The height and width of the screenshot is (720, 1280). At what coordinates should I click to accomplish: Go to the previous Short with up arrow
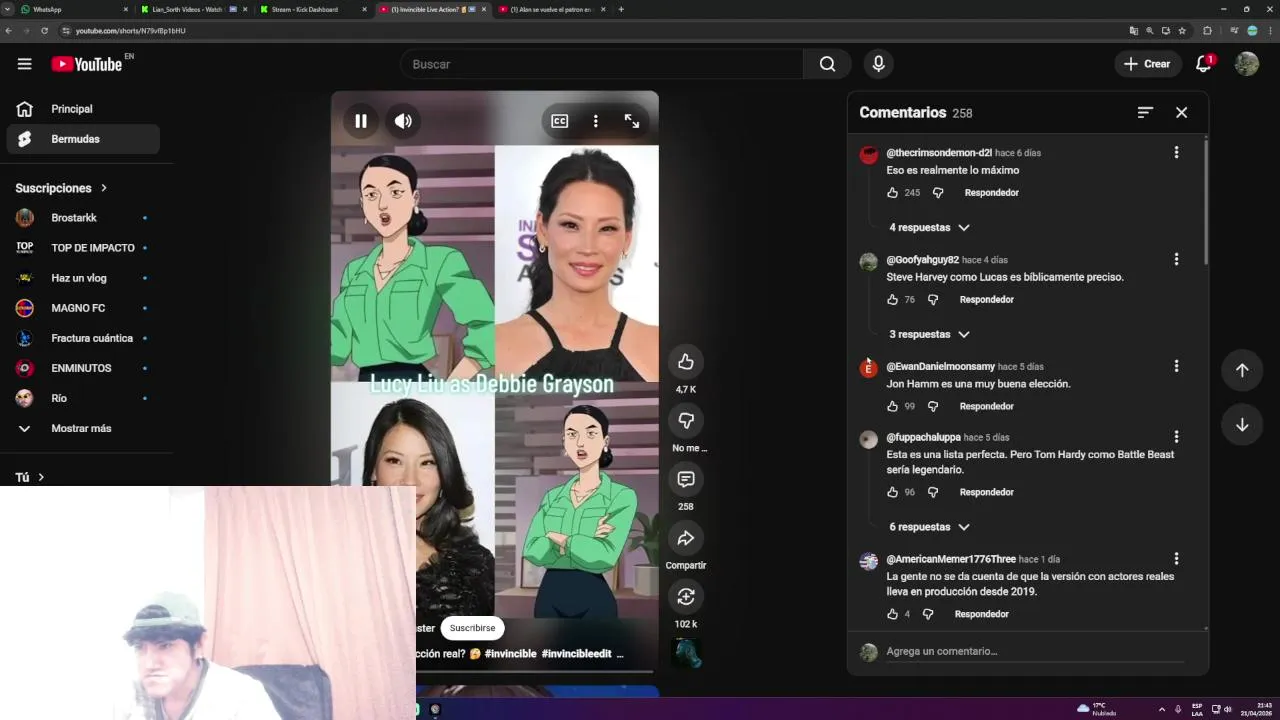coord(1242,370)
